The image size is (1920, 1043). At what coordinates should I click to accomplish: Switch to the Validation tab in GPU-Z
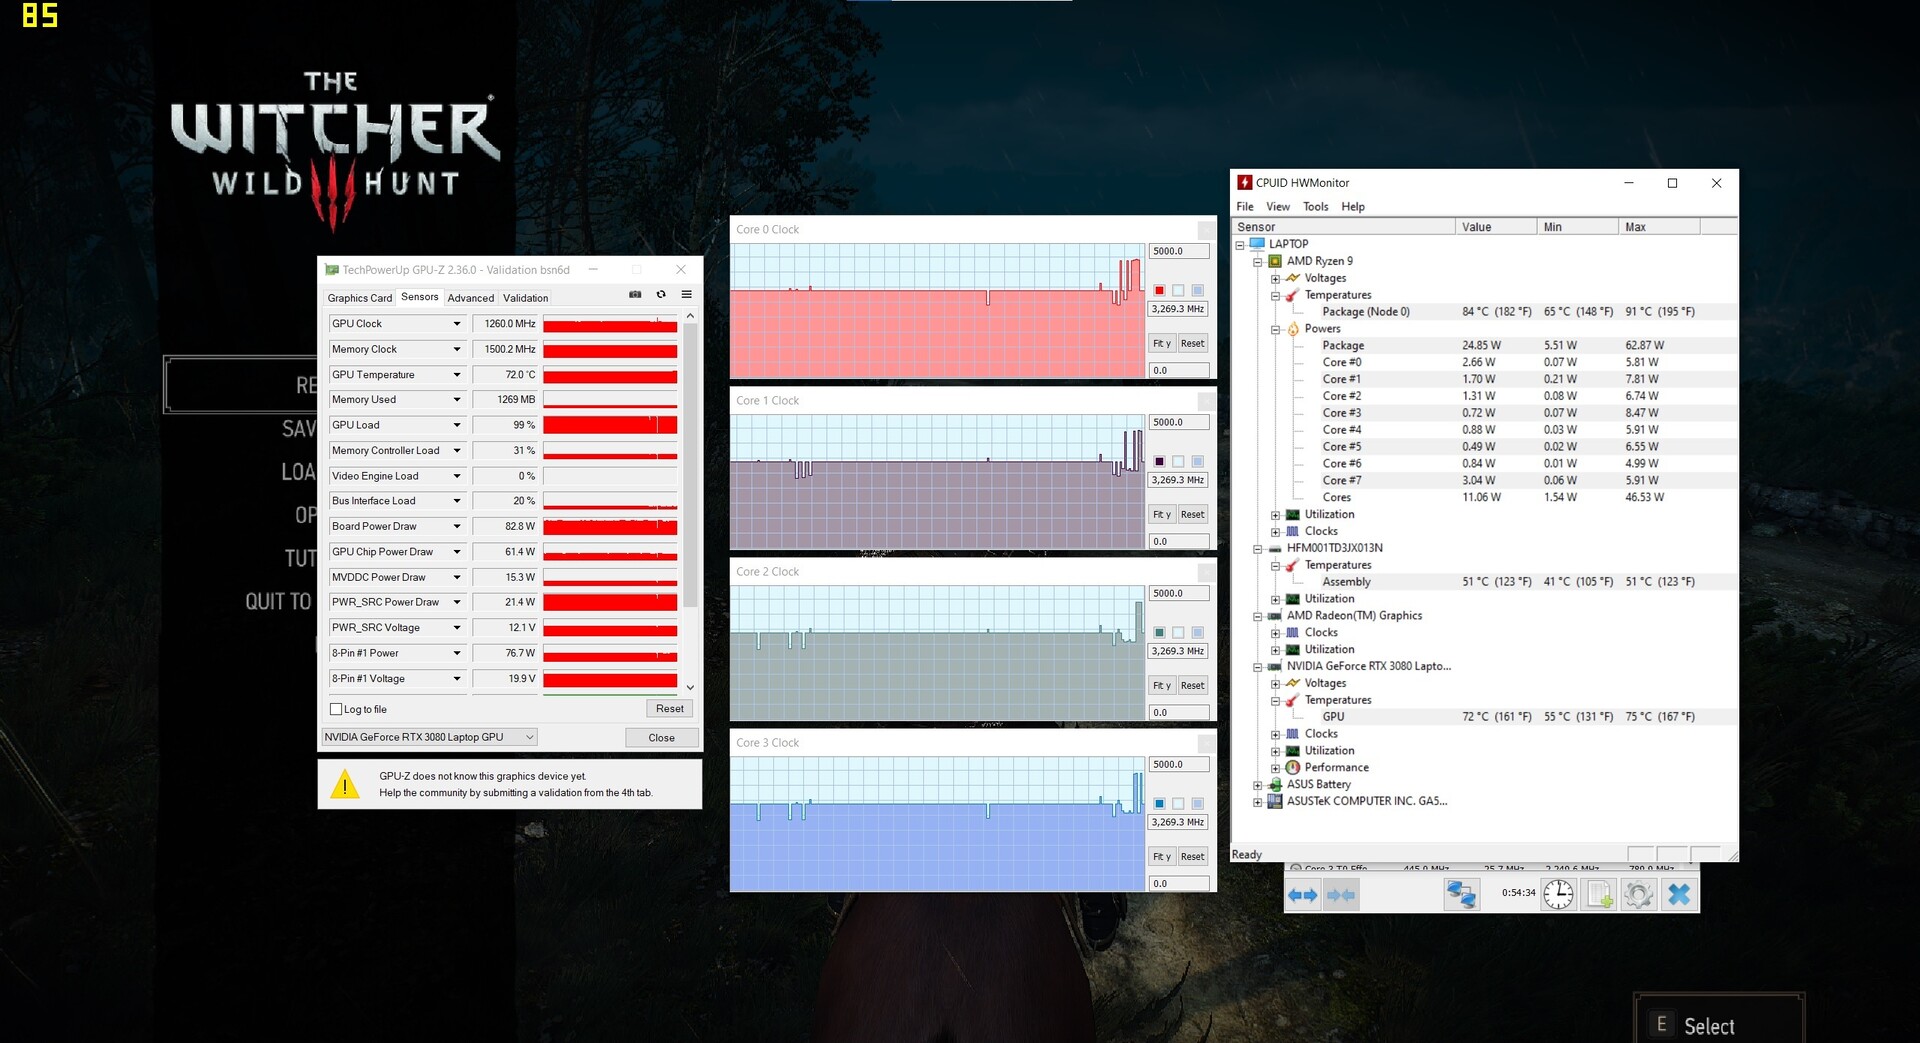pyautogui.click(x=526, y=298)
